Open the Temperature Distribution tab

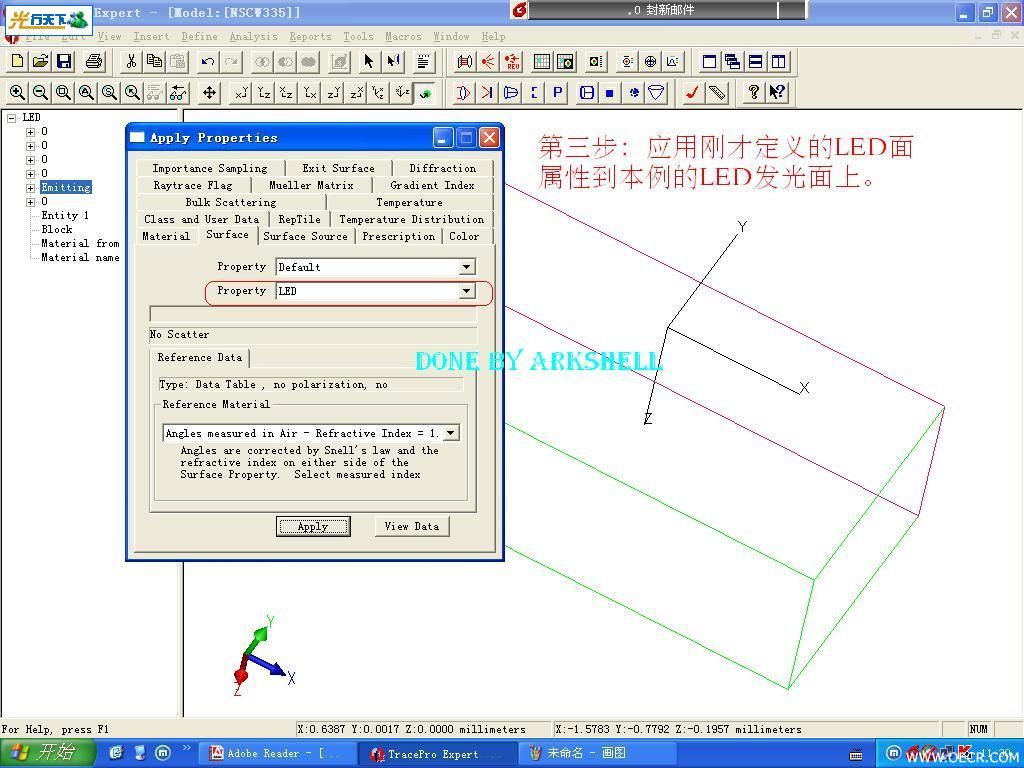pos(411,219)
